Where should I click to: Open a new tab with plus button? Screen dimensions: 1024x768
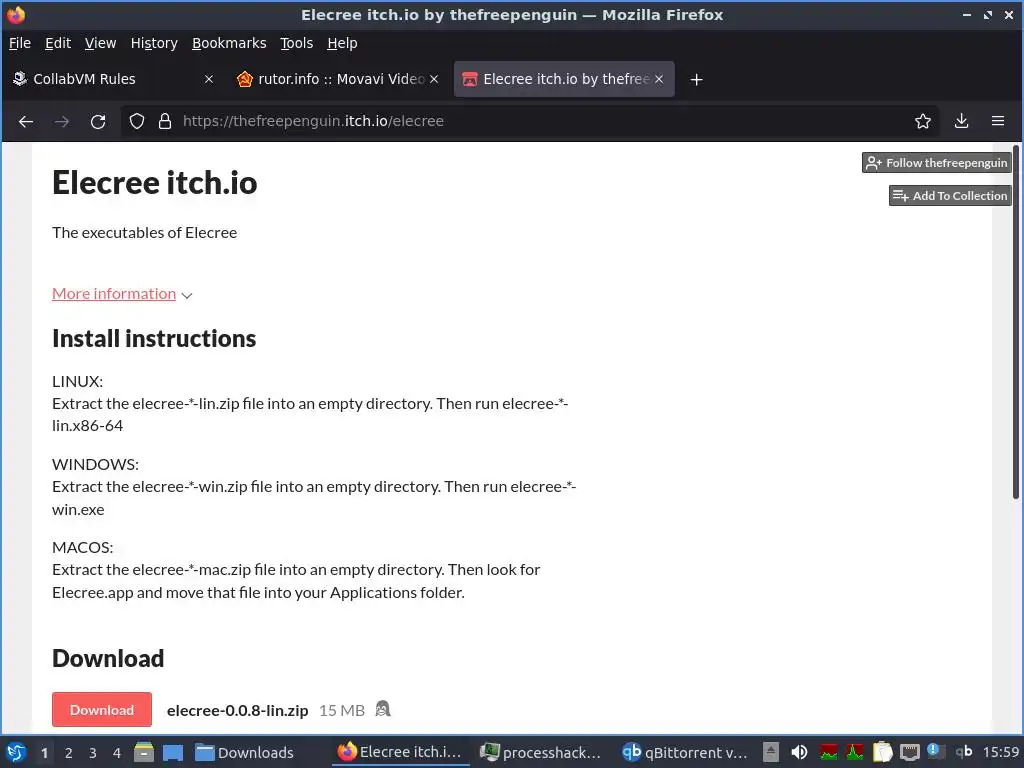[x=696, y=80]
